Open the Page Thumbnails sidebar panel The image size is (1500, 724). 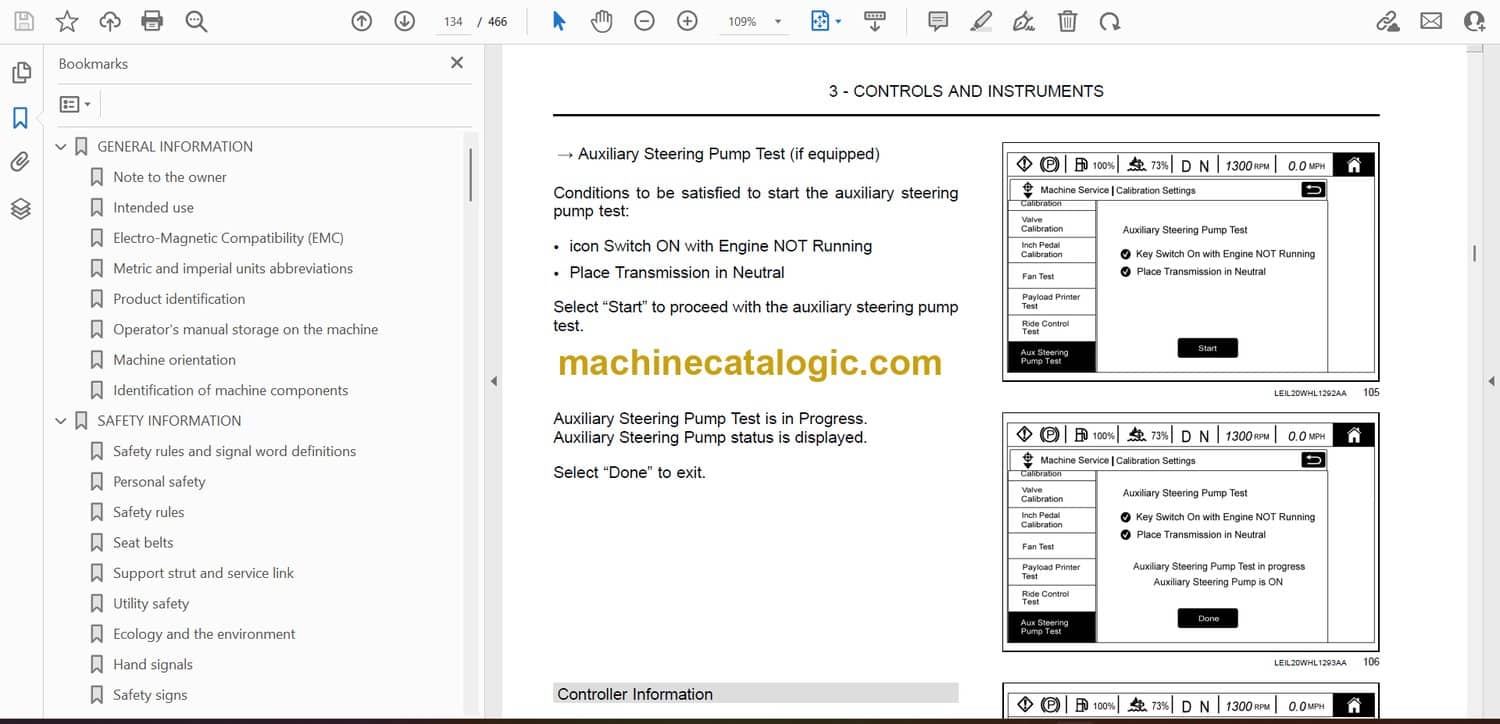21,73
